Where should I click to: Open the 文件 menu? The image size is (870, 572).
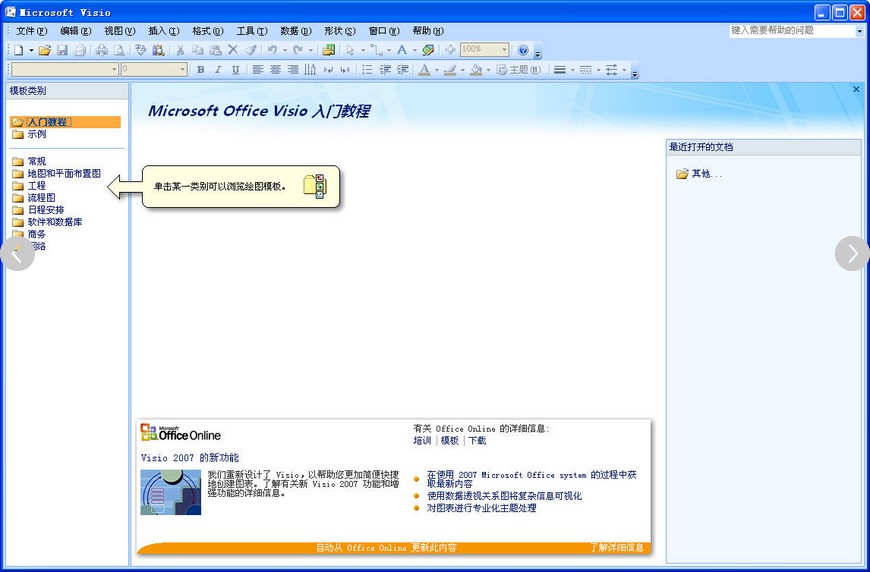point(31,31)
